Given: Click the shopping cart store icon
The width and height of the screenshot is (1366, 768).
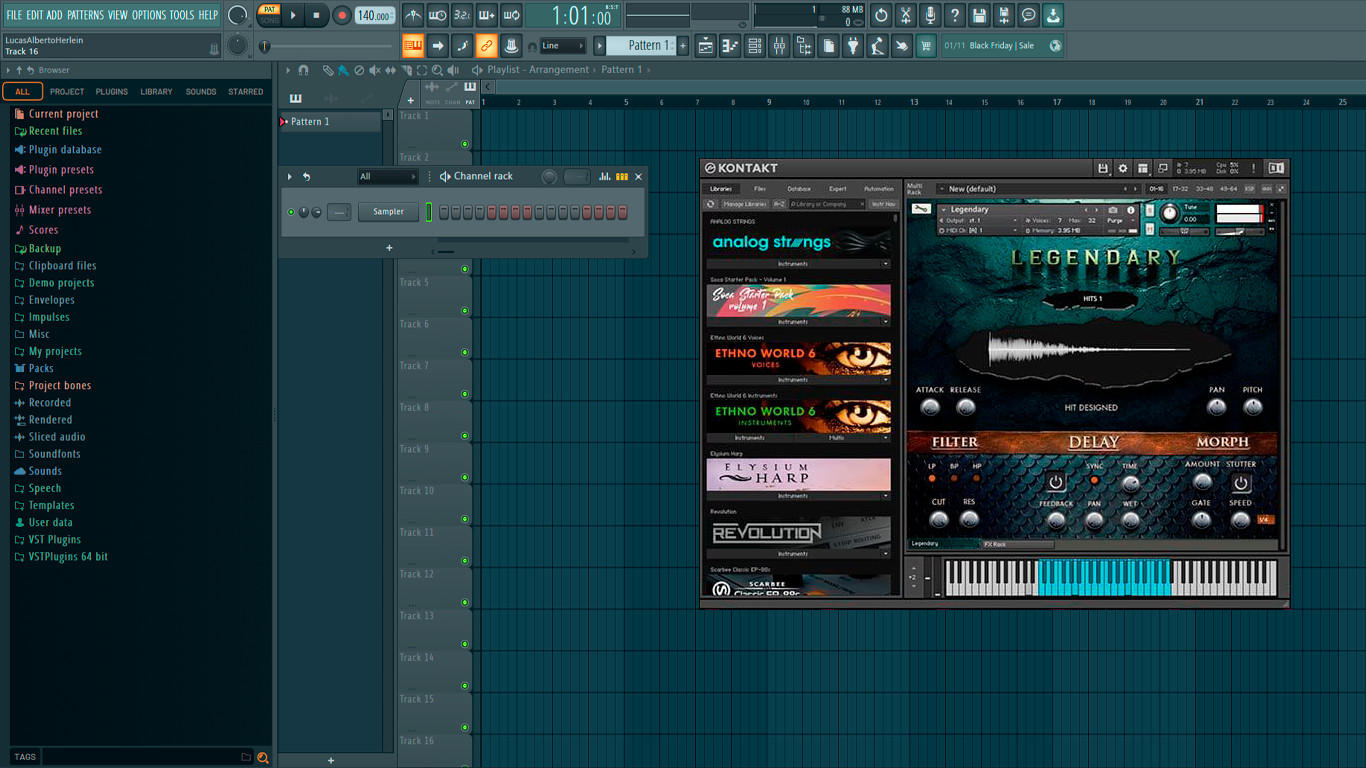Looking at the screenshot, I should click(926, 46).
